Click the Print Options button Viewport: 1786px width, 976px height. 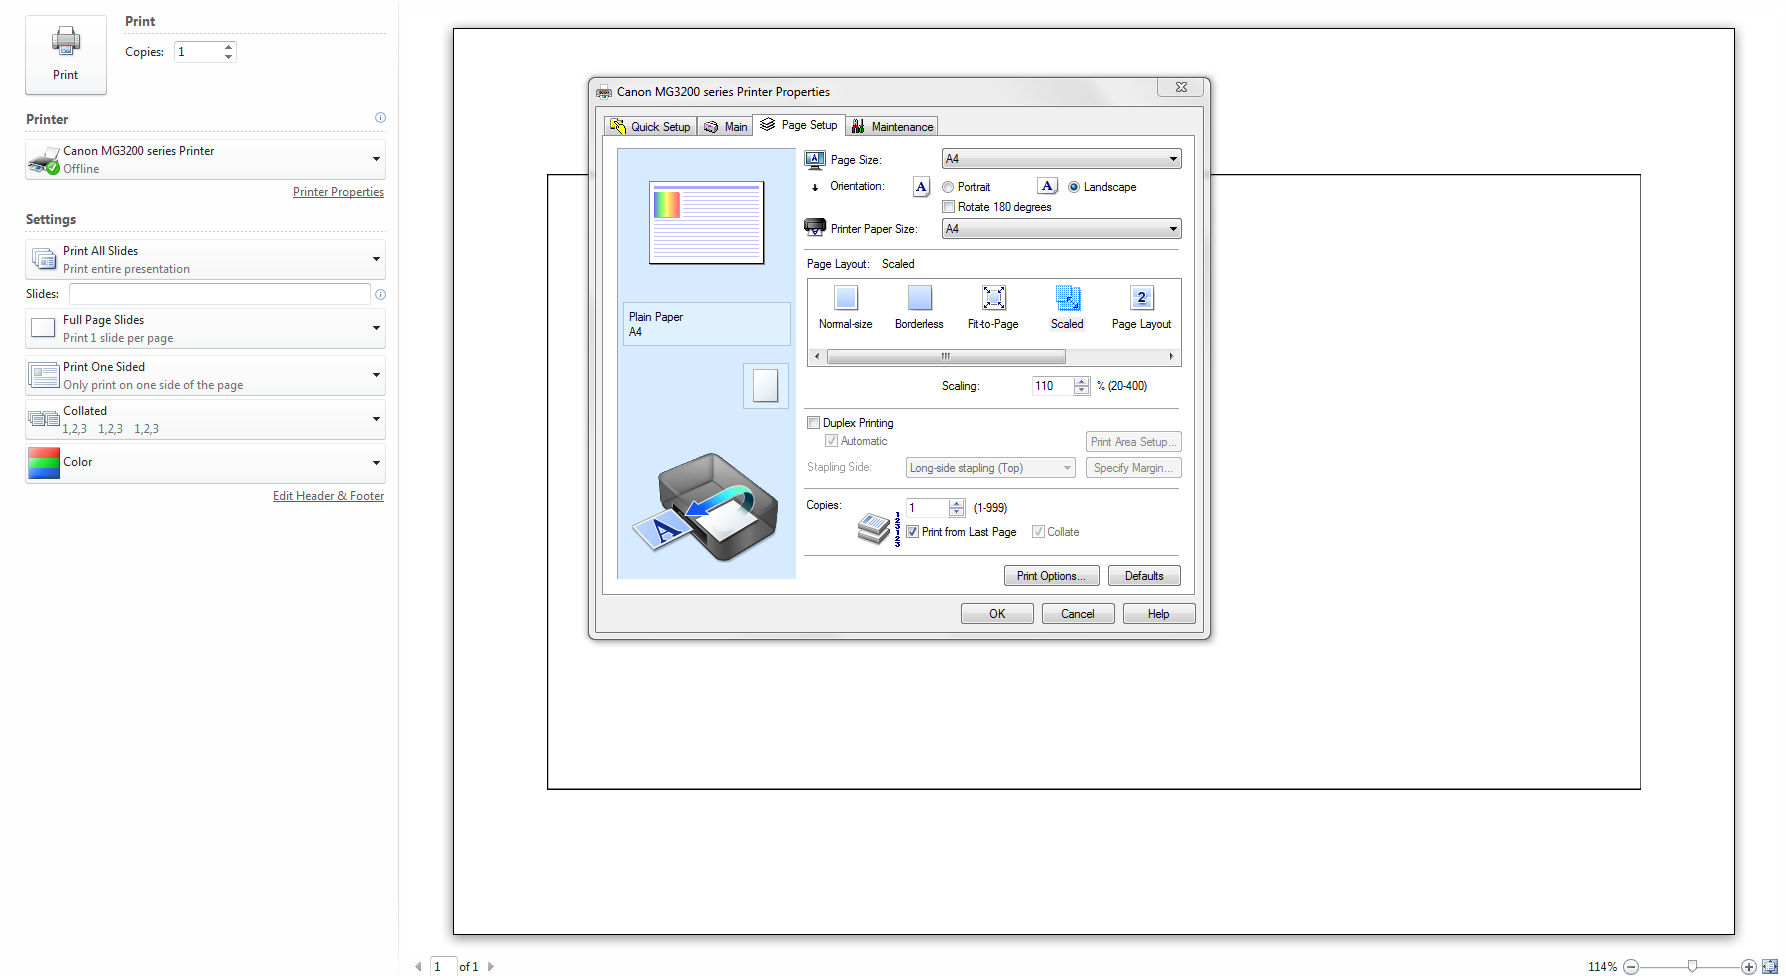pos(1051,576)
